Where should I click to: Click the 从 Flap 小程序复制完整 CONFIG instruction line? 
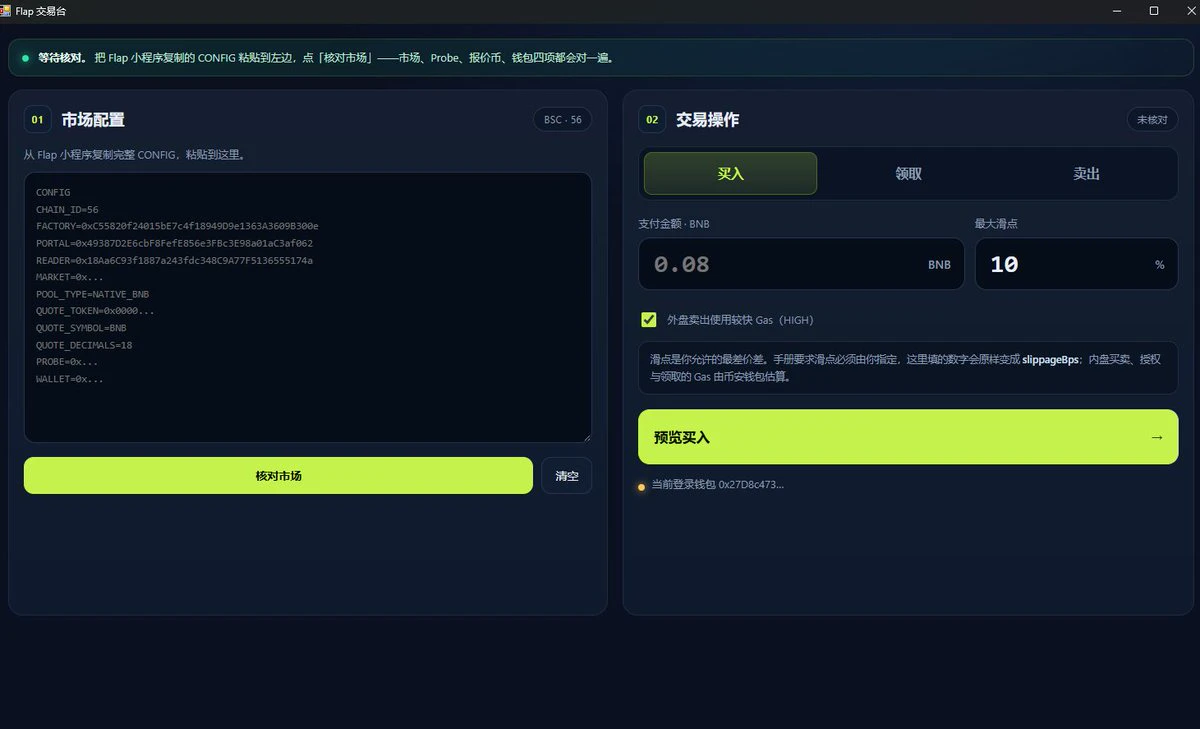tap(134, 155)
